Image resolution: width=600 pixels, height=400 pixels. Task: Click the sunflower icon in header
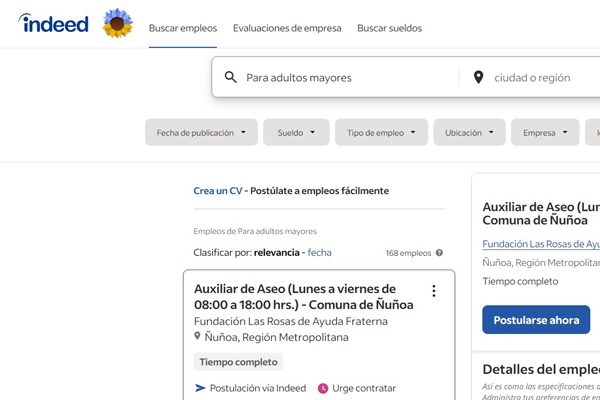pyautogui.click(x=117, y=24)
